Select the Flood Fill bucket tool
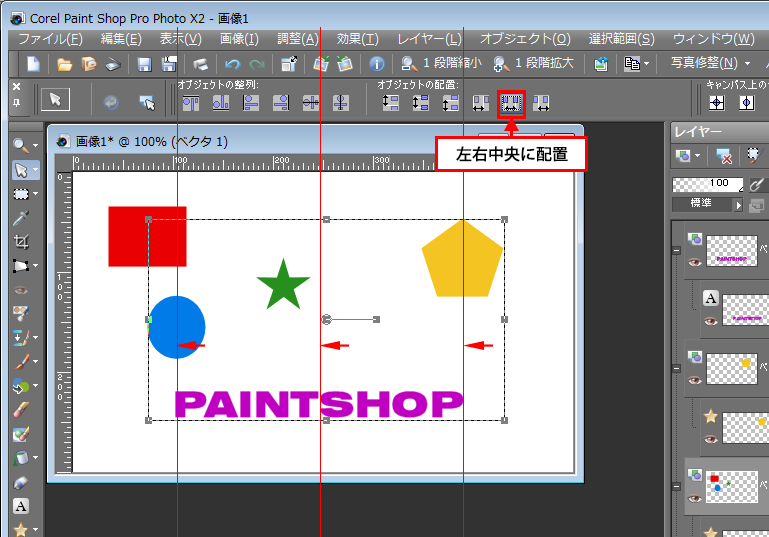 21,459
